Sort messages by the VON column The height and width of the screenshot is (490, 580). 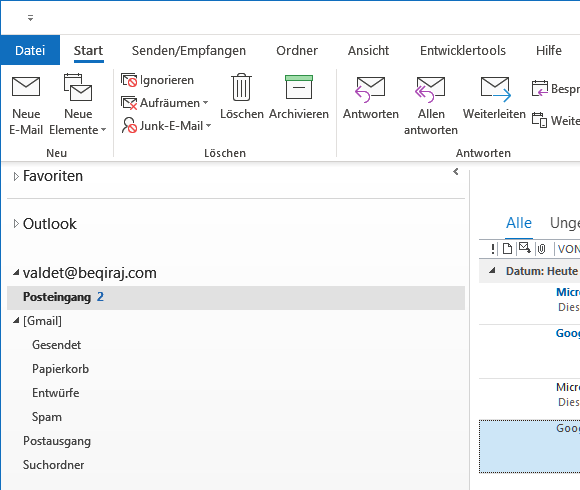pos(569,249)
